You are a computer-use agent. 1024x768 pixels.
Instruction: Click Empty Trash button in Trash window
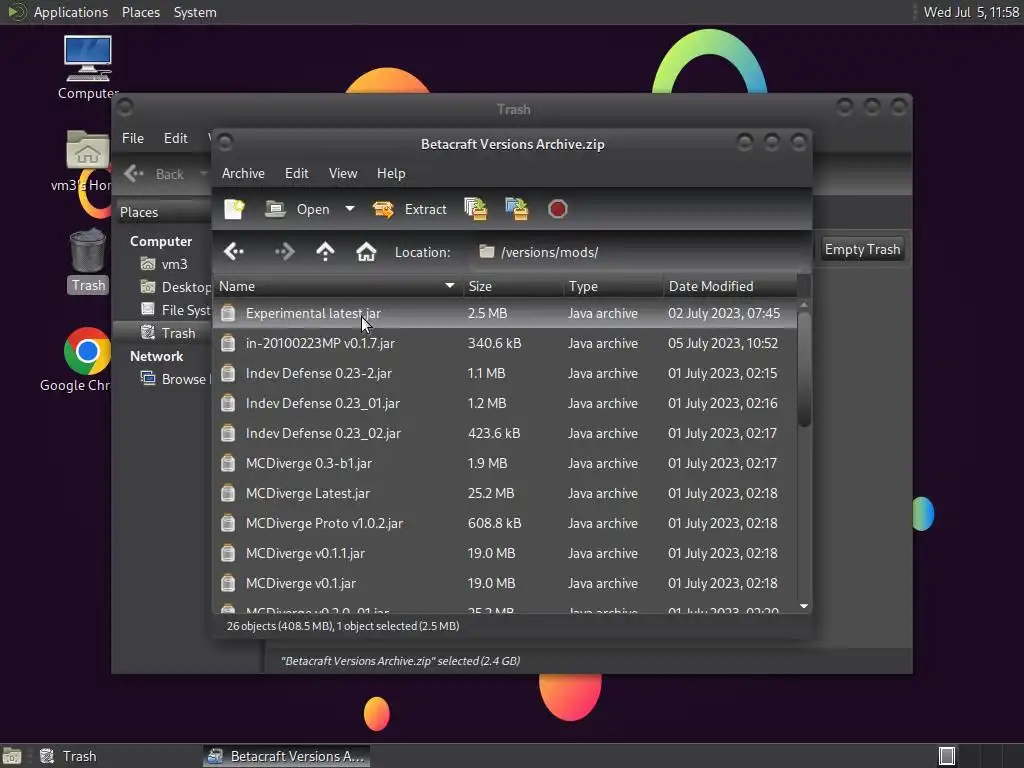tap(862, 249)
